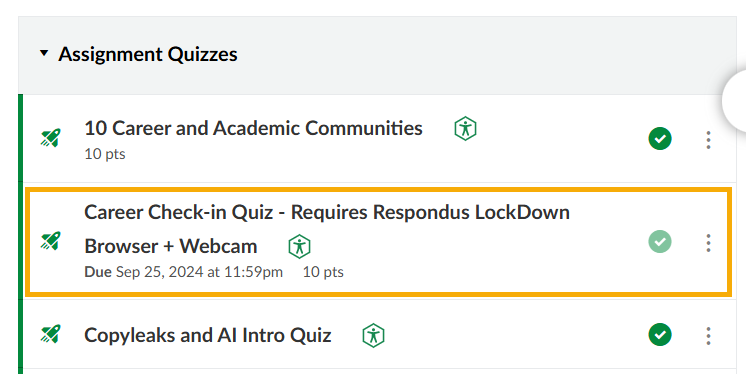Click rocket icon beside Career Check-in Quiz
This screenshot has height=374, width=746.
(50, 241)
